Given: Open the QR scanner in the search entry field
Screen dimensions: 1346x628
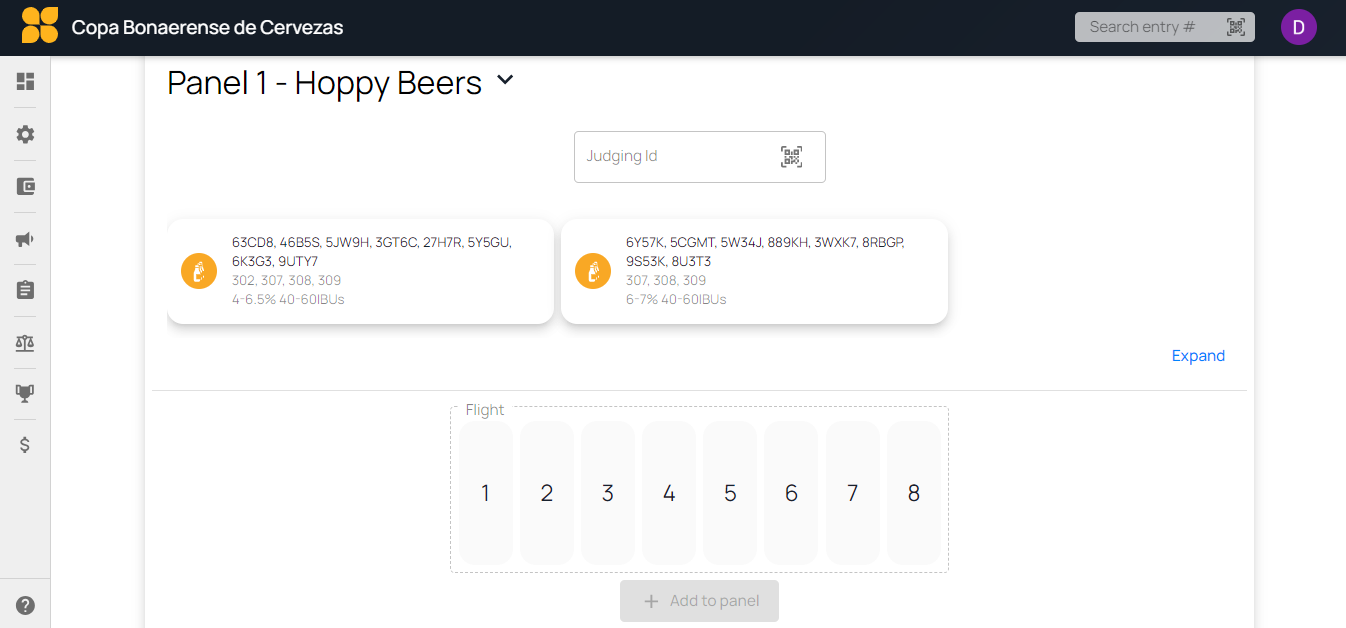Looking at the screenshot, I should point(1234,27).
